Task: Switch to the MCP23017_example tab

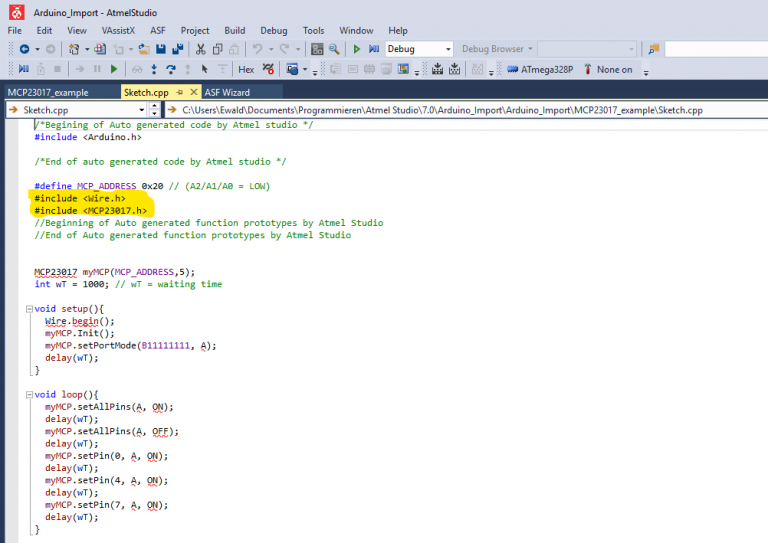Action: point(48,92)
